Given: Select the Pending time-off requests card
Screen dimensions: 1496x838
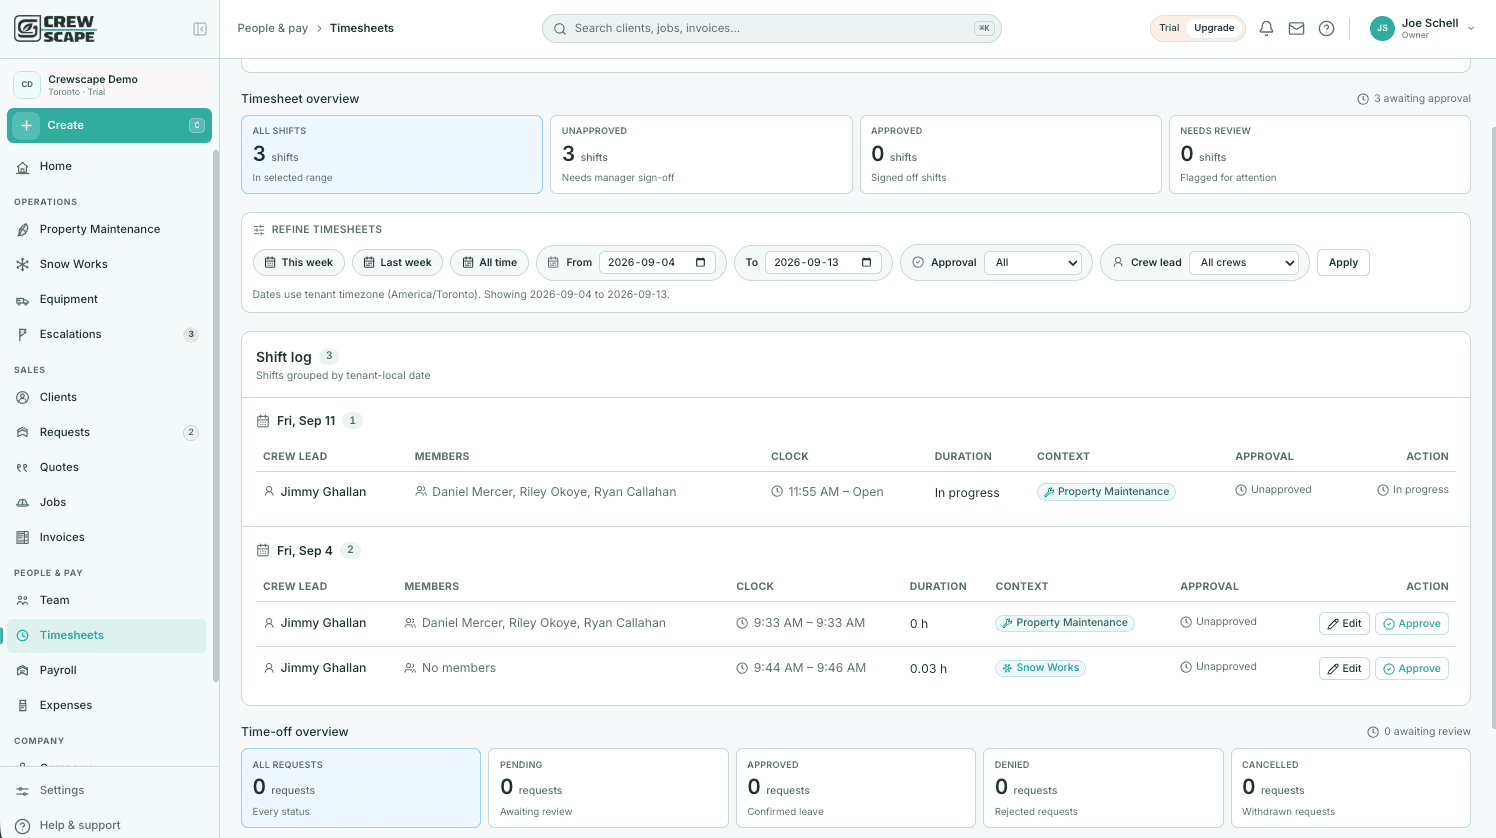Looking at the screenshot, I should coord(608,788).
